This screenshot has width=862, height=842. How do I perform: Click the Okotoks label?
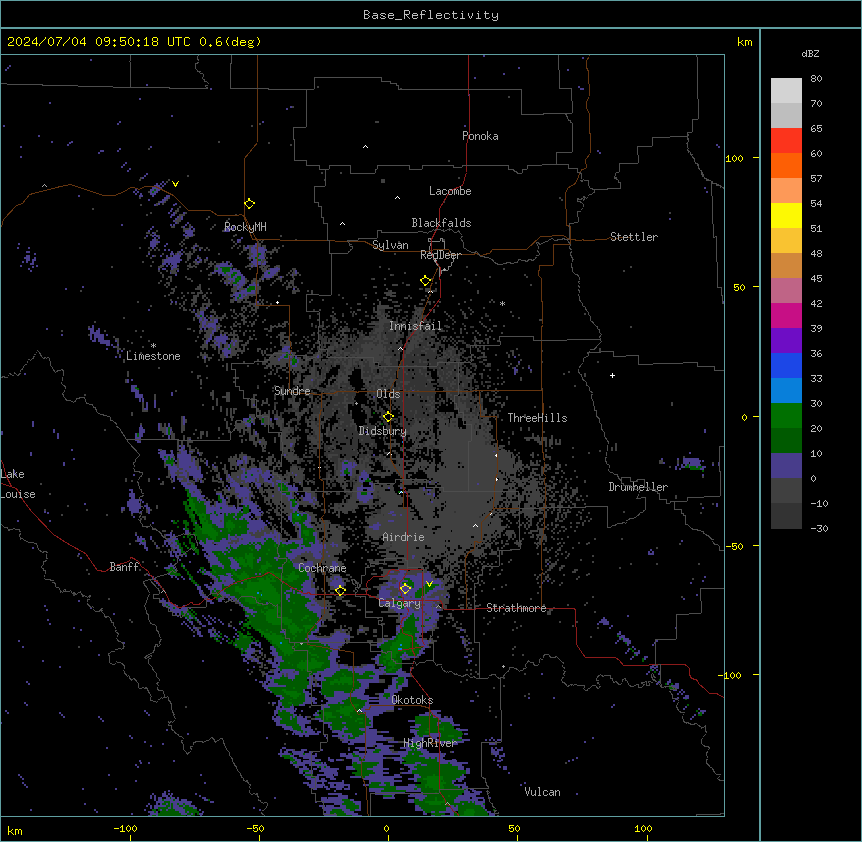(412, 700)
